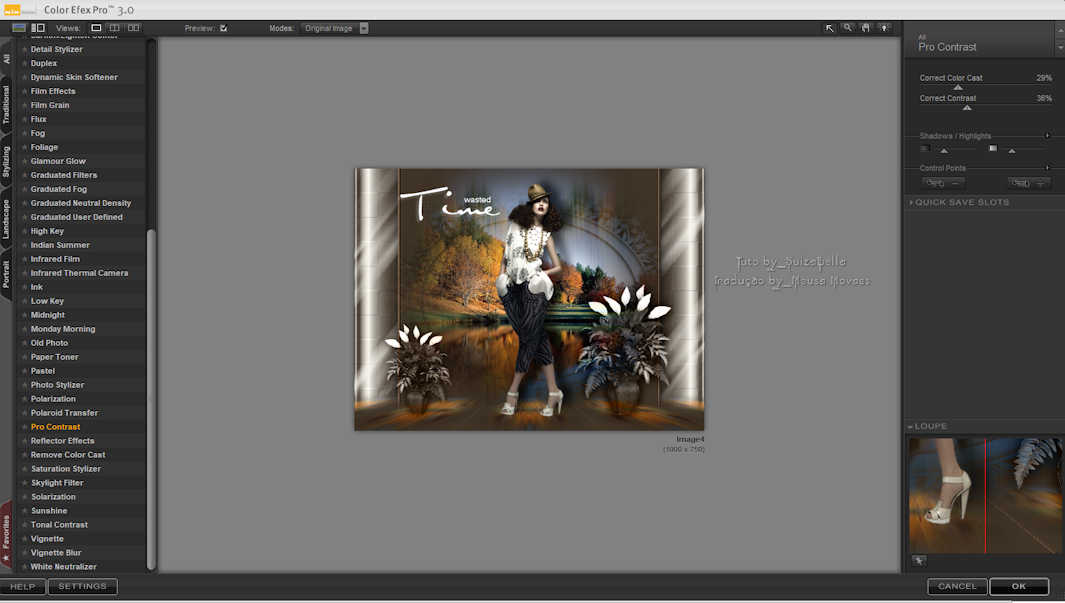
Task: Select the White Neutralizer filter
Action: [63, 567]
